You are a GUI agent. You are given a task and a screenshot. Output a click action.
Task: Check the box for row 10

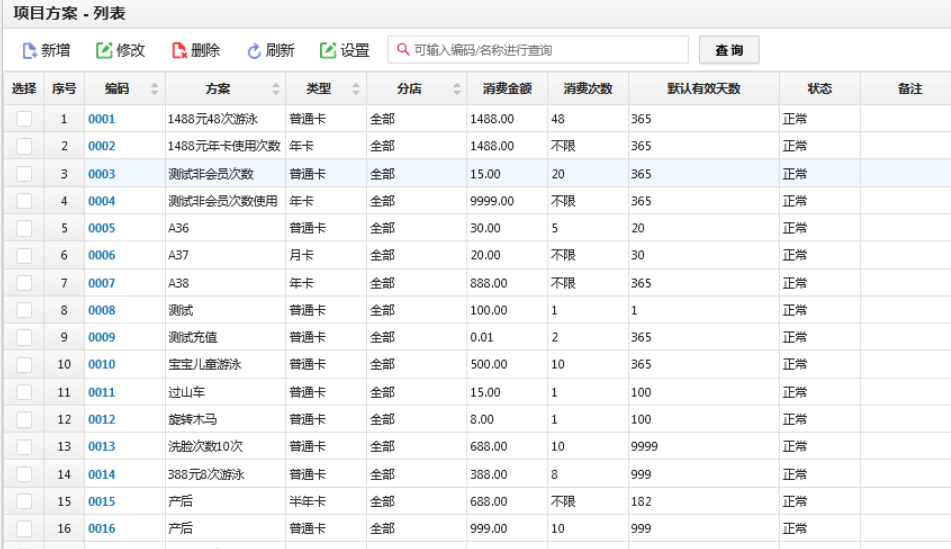tap(24, 365)
